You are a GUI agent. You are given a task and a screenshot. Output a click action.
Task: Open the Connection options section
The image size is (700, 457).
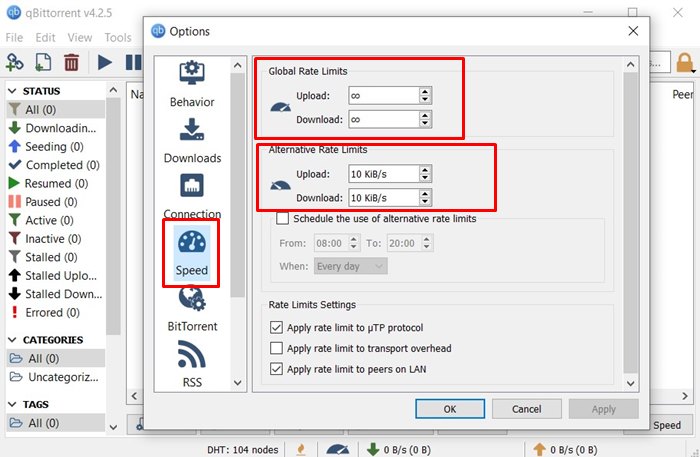coord(192,196)
